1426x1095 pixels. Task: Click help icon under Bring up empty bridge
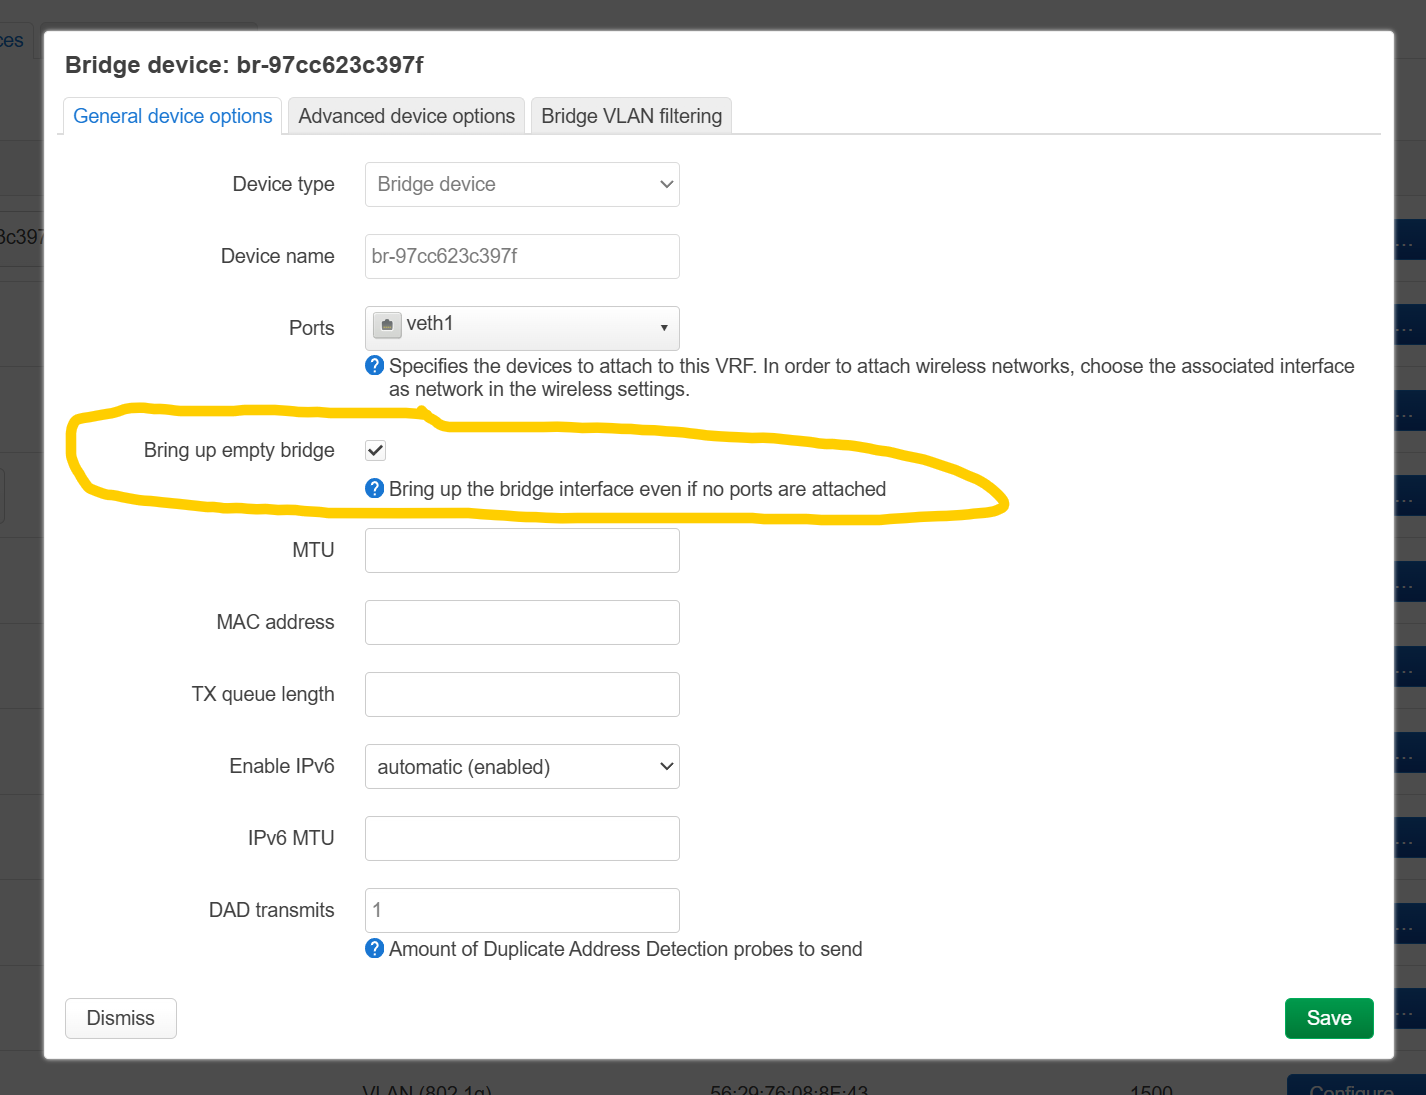pos(375,489)
